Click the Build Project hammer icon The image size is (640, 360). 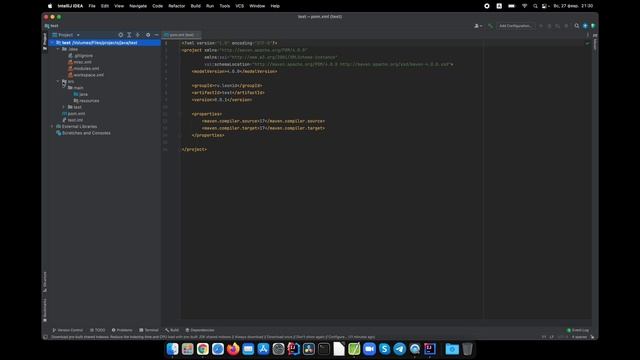tap(490, 26)
